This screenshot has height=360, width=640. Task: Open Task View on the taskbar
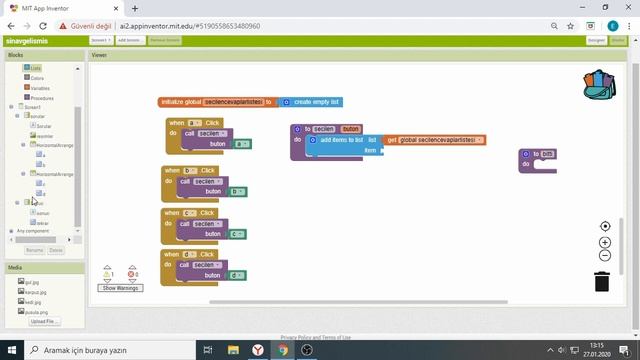(208, 350)
